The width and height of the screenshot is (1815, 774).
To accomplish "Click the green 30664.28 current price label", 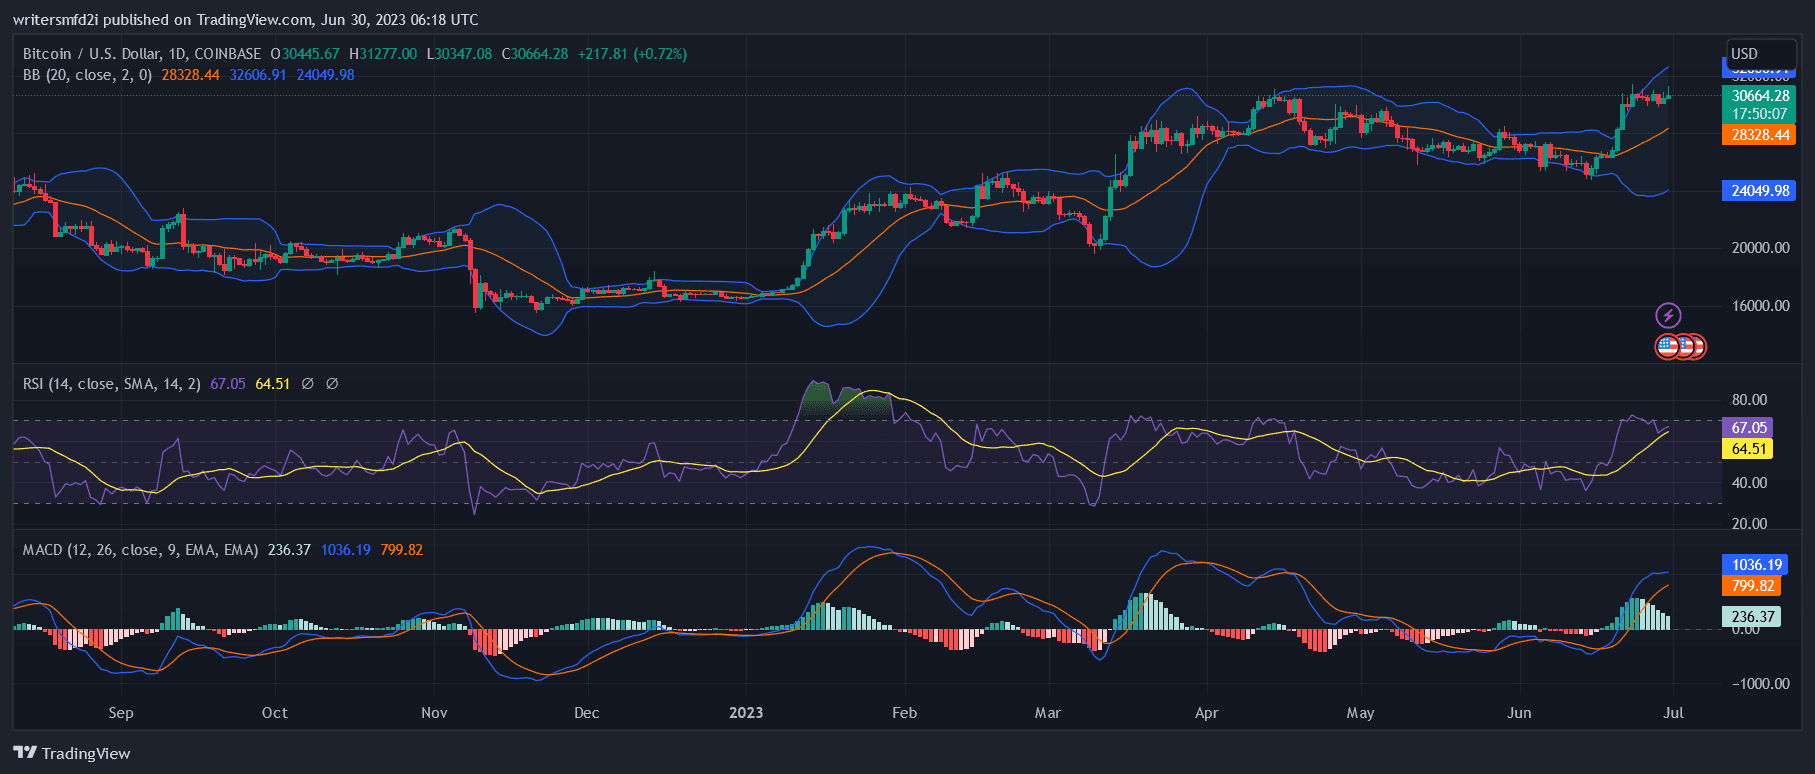I will point(1759,96).
